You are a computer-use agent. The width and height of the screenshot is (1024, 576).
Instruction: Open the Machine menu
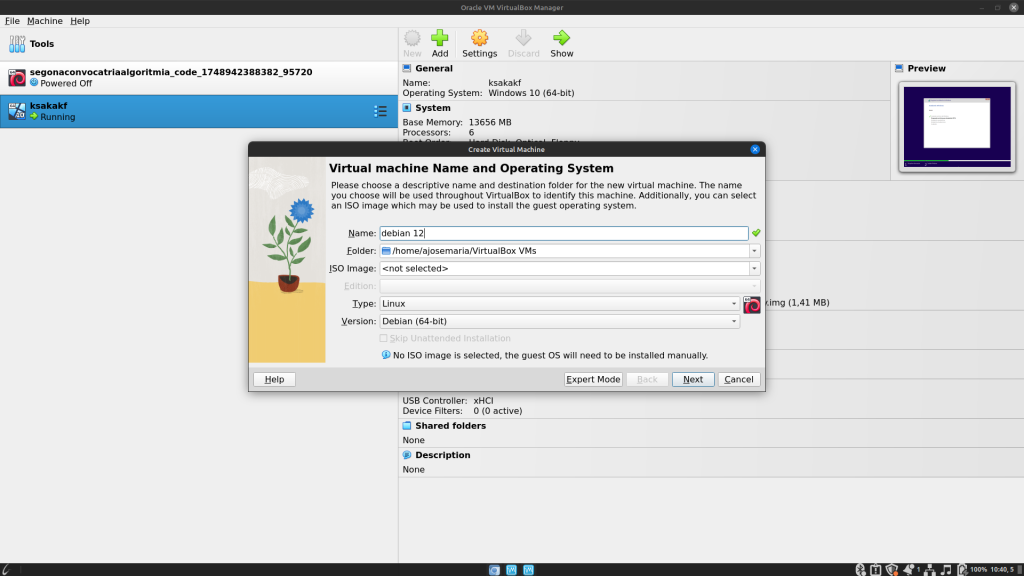[x=44, y=21]
